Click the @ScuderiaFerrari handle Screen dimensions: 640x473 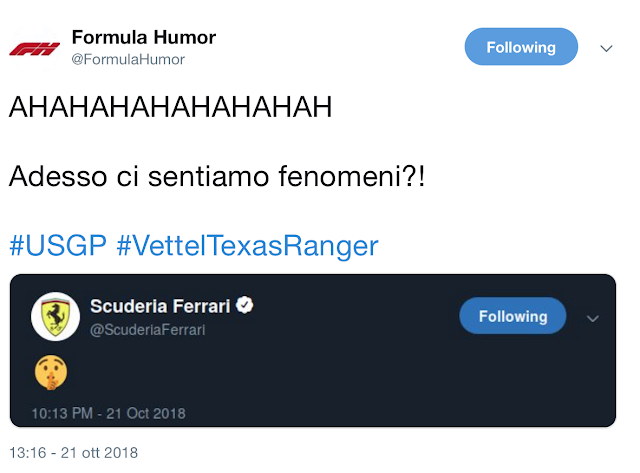click(148, 328)
